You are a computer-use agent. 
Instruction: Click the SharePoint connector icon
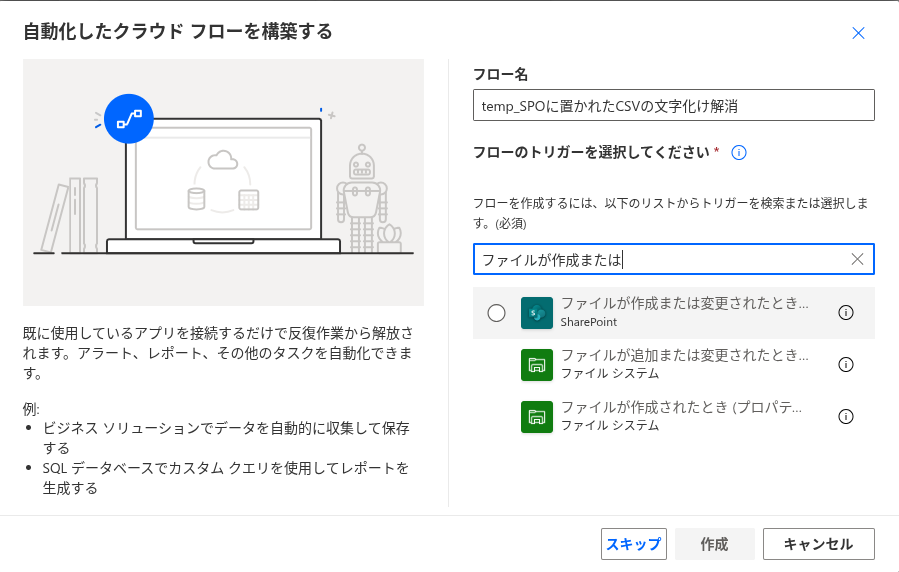point(537,313)
